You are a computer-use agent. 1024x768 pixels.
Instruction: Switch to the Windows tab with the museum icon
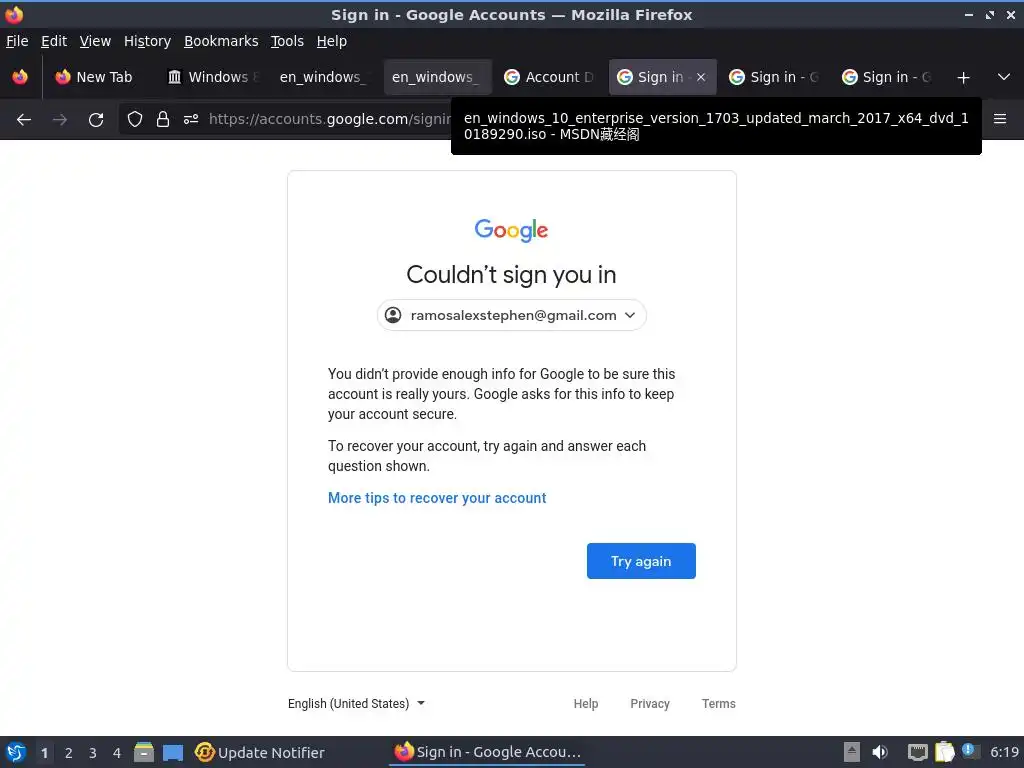click(x=214, y=77)
